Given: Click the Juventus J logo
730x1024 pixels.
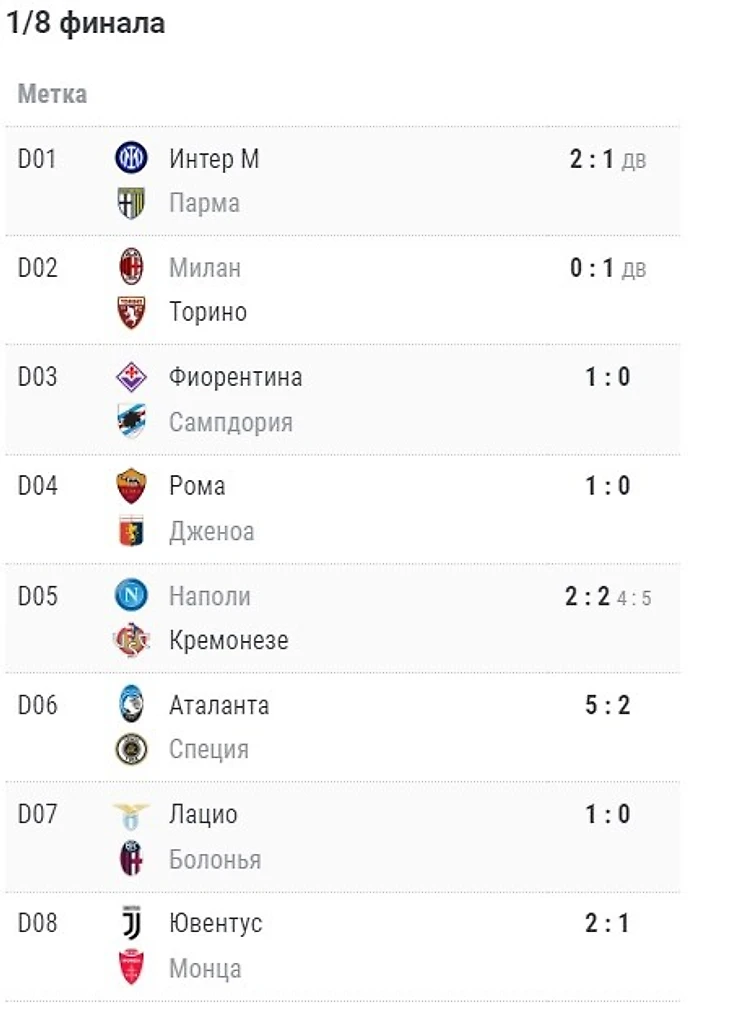Looking at the screenshot, I should coord(131,923).
